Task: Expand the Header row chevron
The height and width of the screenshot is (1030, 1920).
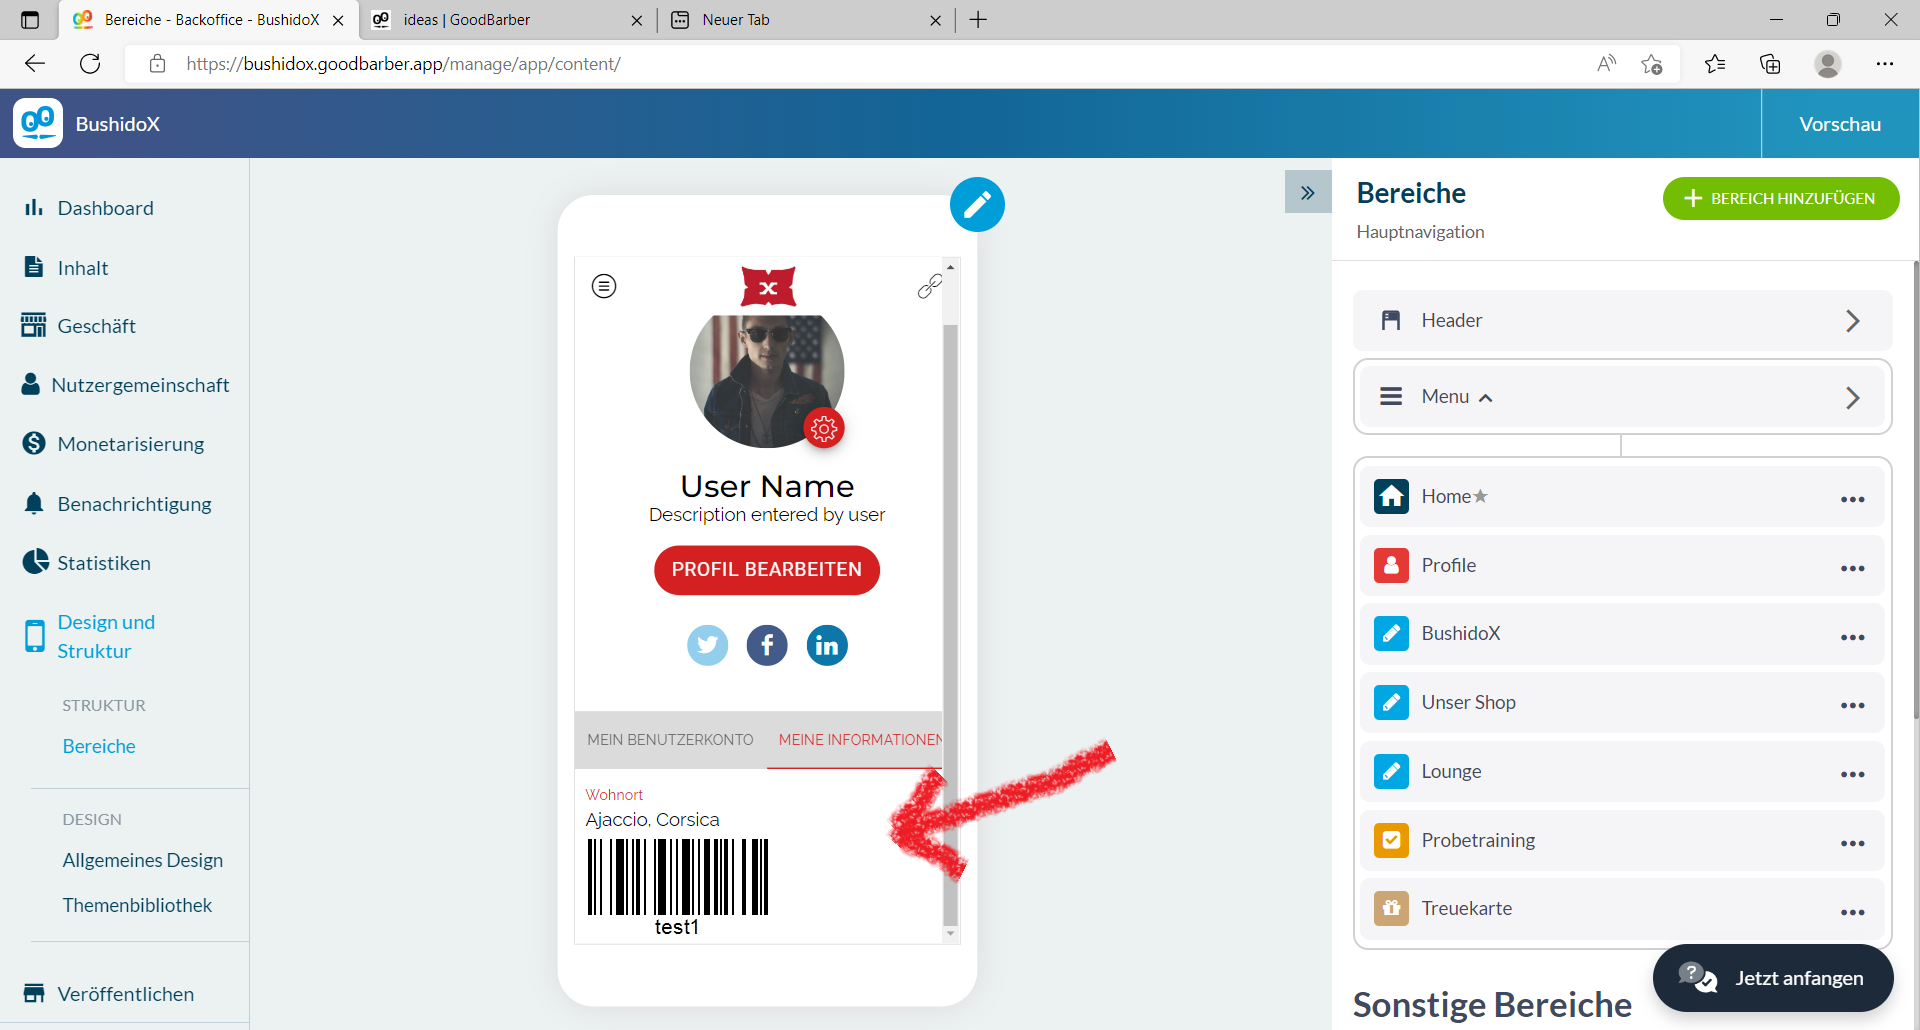Action: click(1853, 321)
